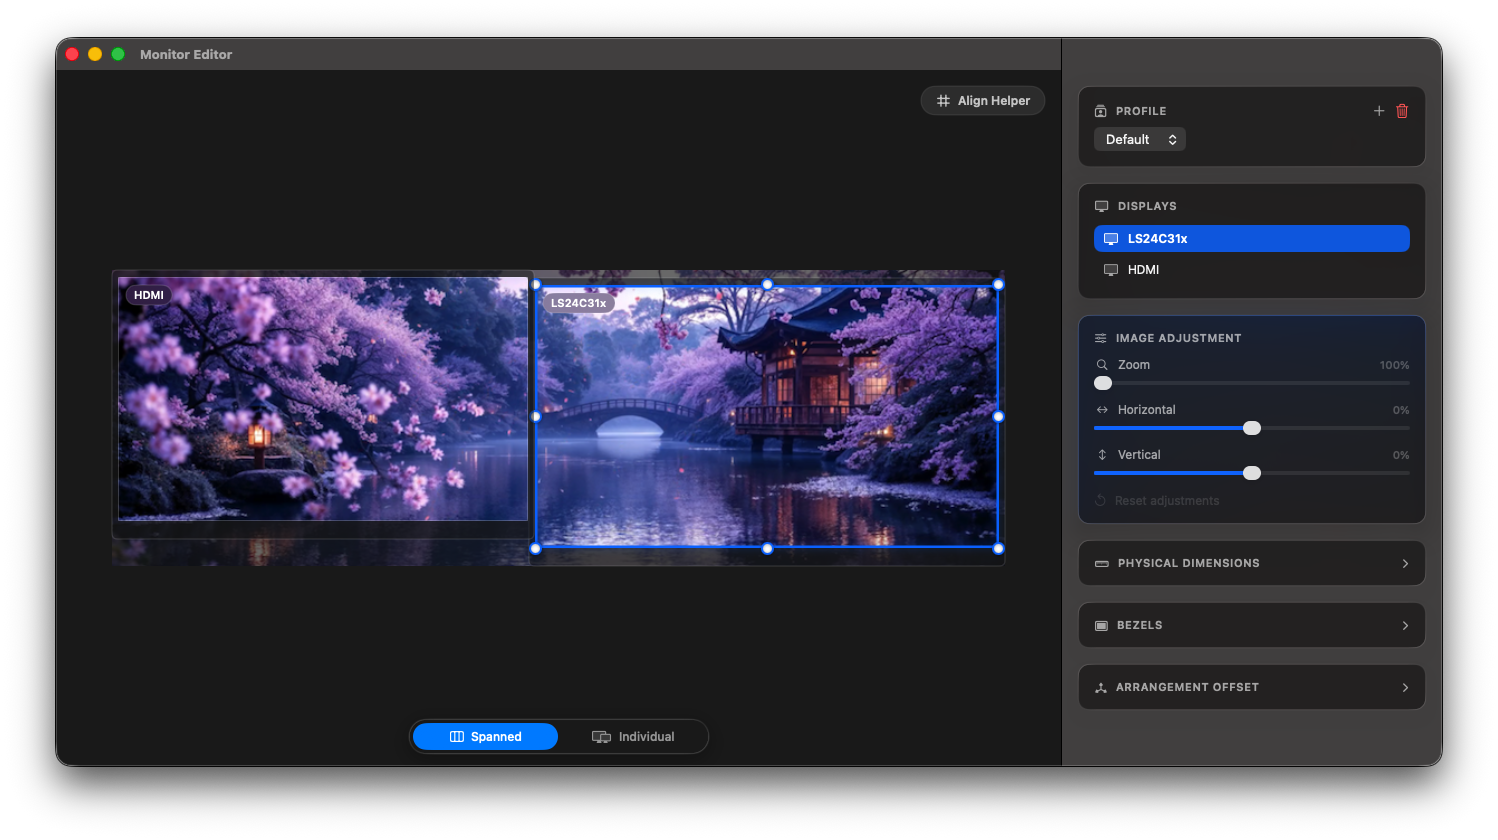Image resolution: width=1498 pixels, height=840 pixels.
Task: Click the monitor icon beside HDMI in the list
Action: (x=1111, y=270)
